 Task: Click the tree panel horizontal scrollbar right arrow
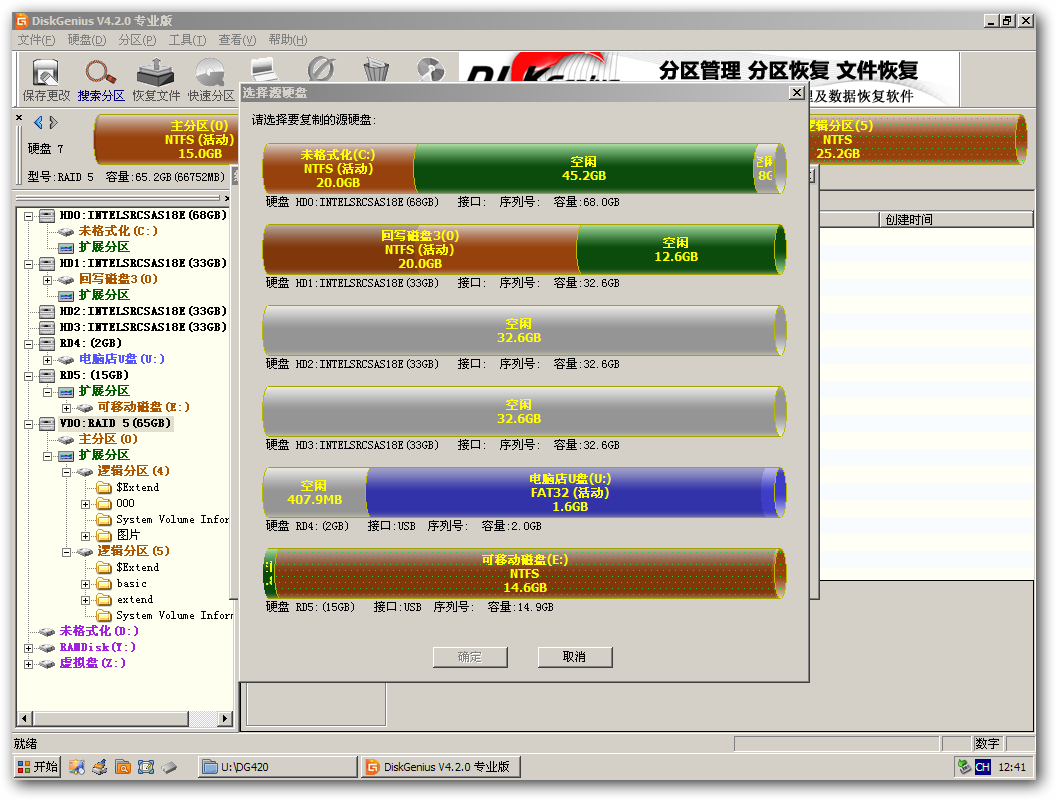pos(225,719)
